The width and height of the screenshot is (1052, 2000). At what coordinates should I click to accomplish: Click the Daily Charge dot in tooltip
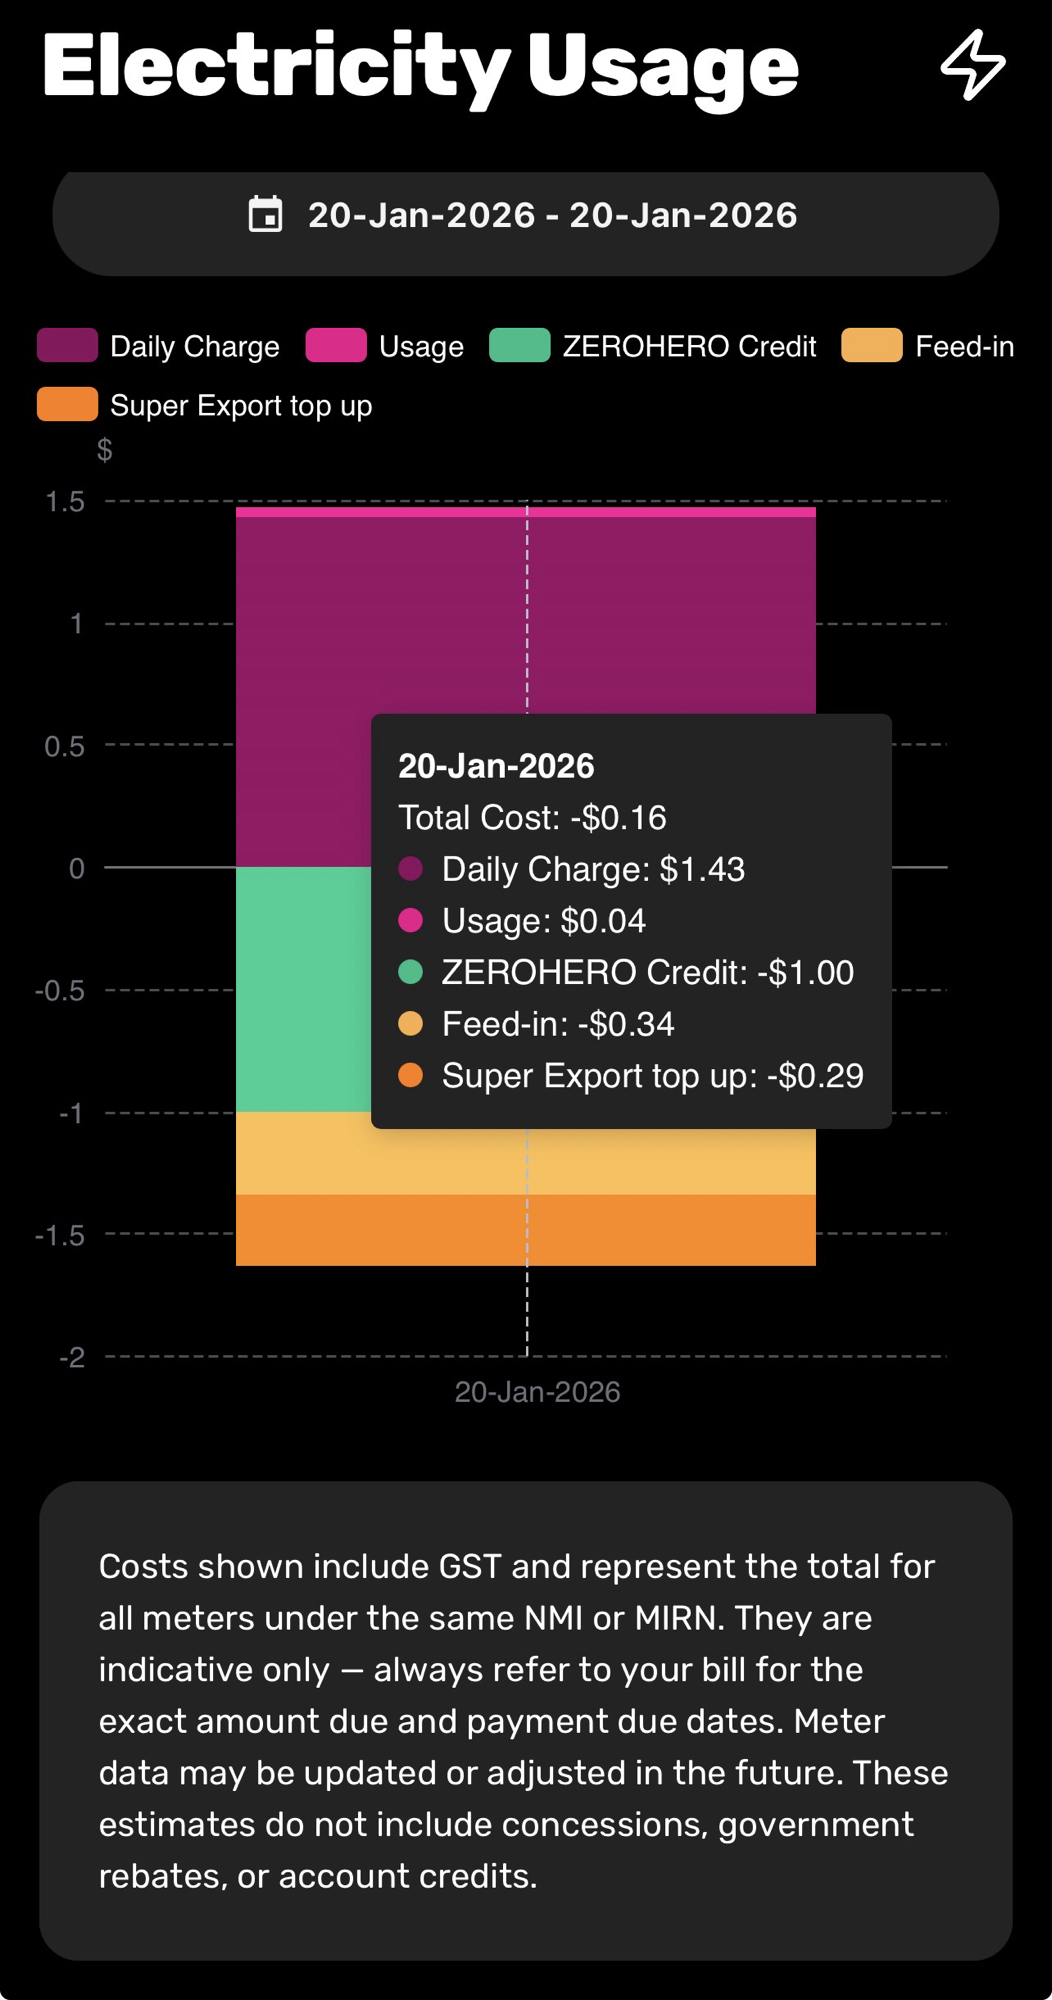tap(410, 869)
